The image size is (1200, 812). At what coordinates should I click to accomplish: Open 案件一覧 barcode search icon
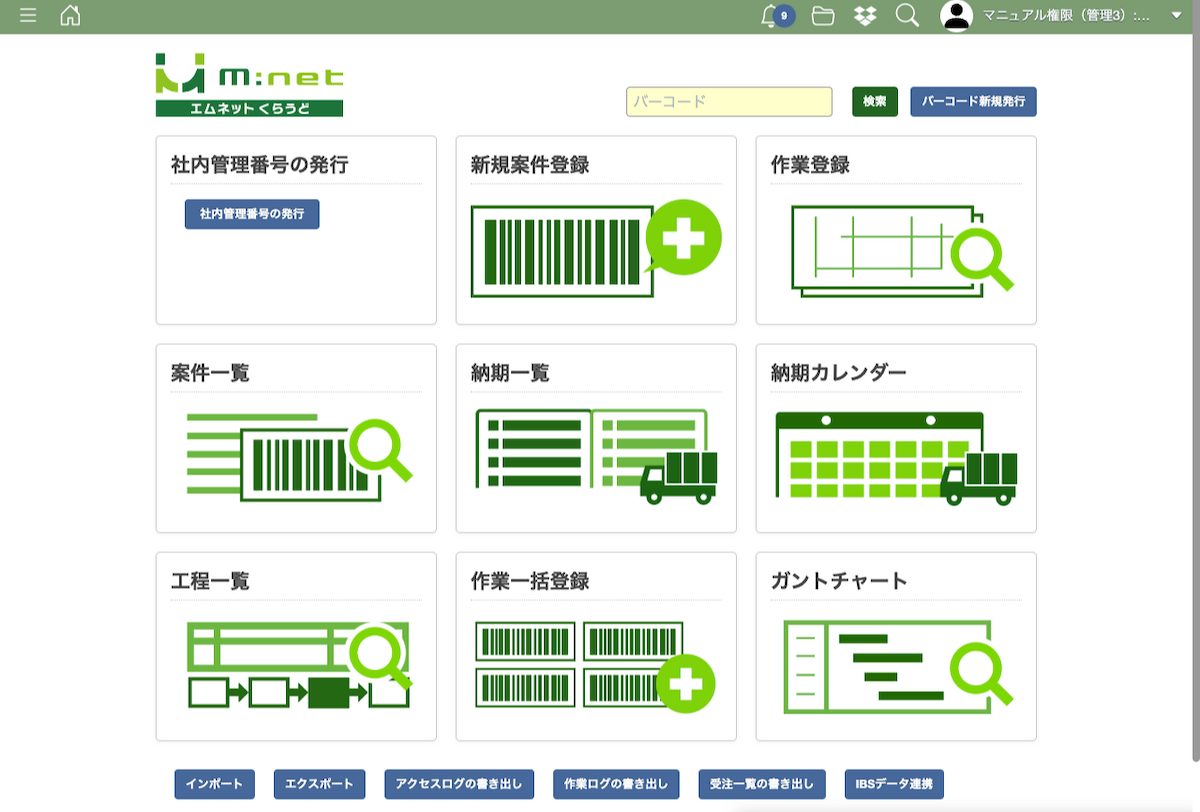297,457
